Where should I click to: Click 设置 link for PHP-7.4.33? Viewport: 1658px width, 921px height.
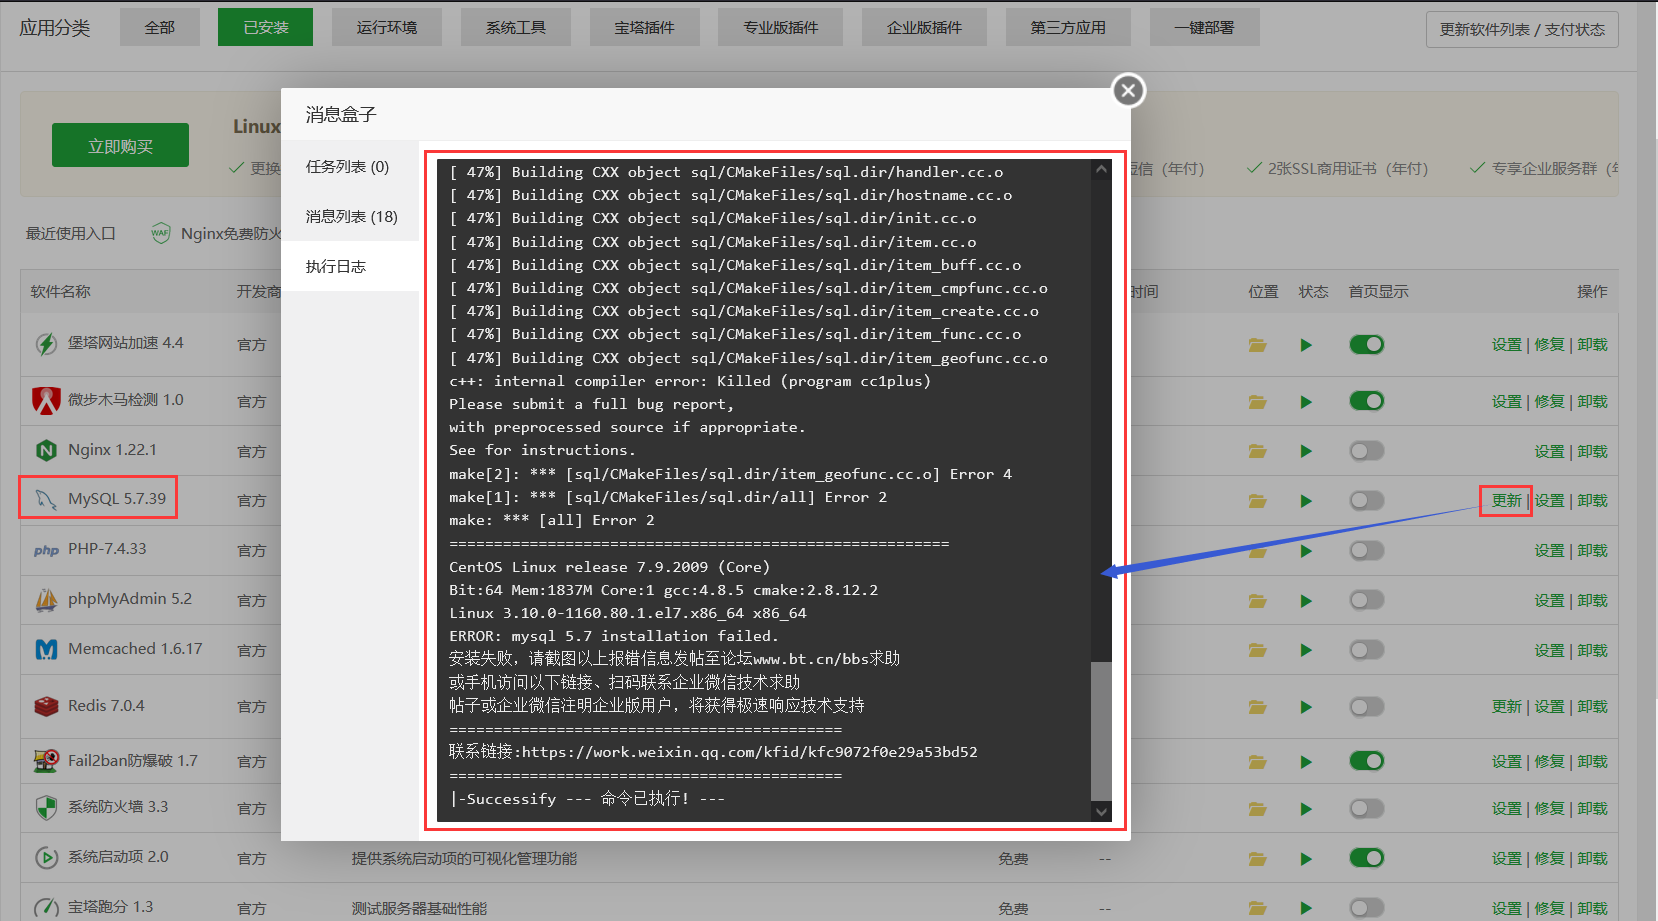(1549, 551)
